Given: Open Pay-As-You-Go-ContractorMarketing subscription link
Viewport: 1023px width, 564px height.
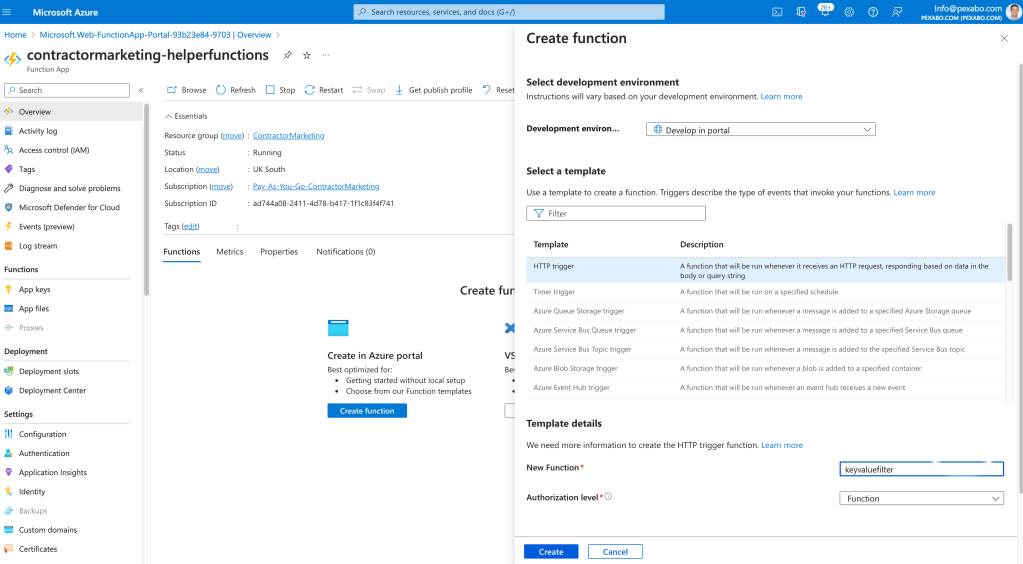Looking at the screenshot, I should point(316,187).
